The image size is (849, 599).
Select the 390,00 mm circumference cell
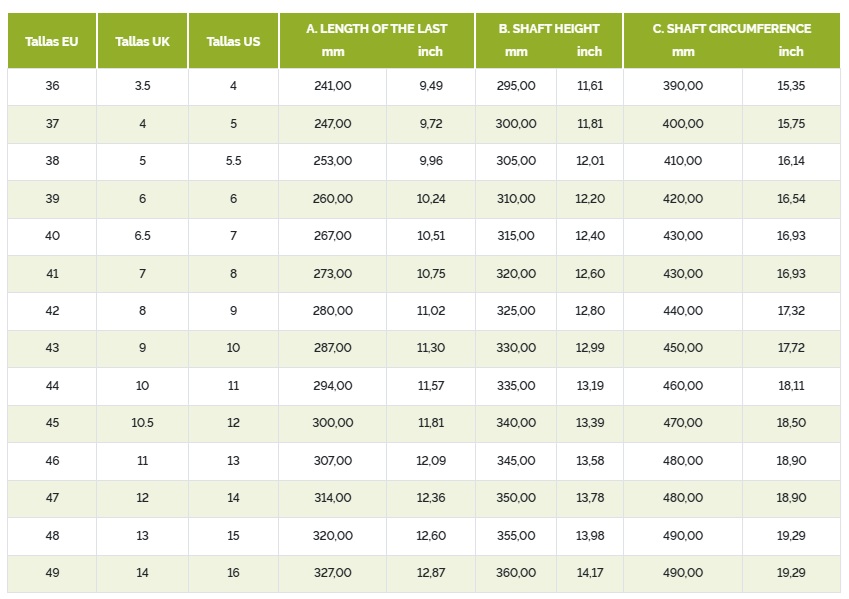tap(683, 86)
